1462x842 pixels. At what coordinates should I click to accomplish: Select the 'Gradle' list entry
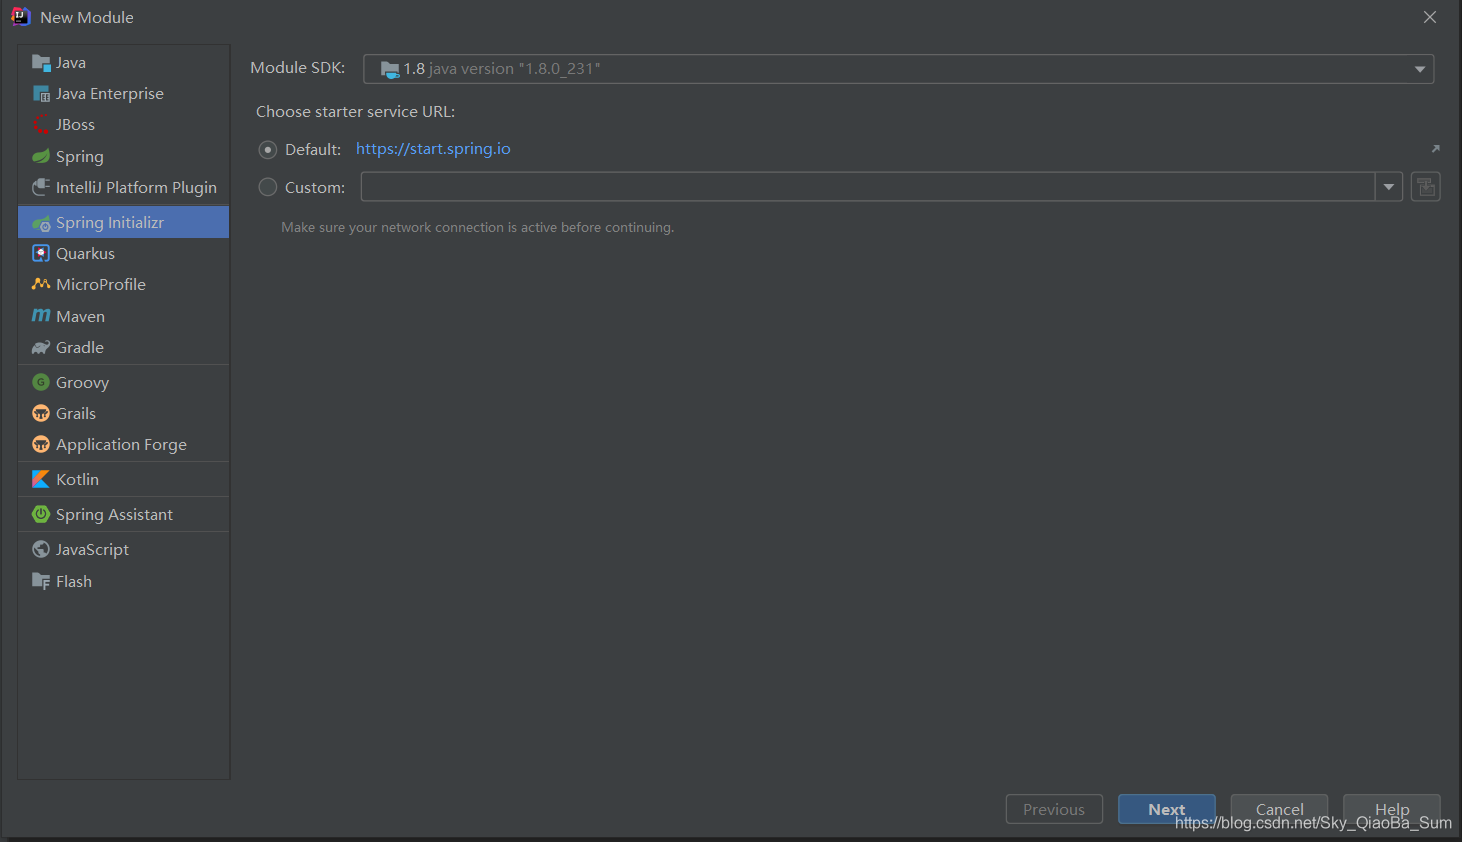click(124, 348)
